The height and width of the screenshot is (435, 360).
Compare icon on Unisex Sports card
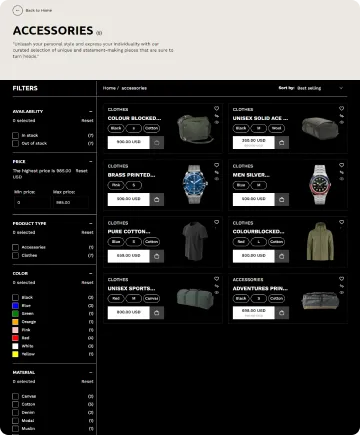pyautogui.click(x=216, y=286)
